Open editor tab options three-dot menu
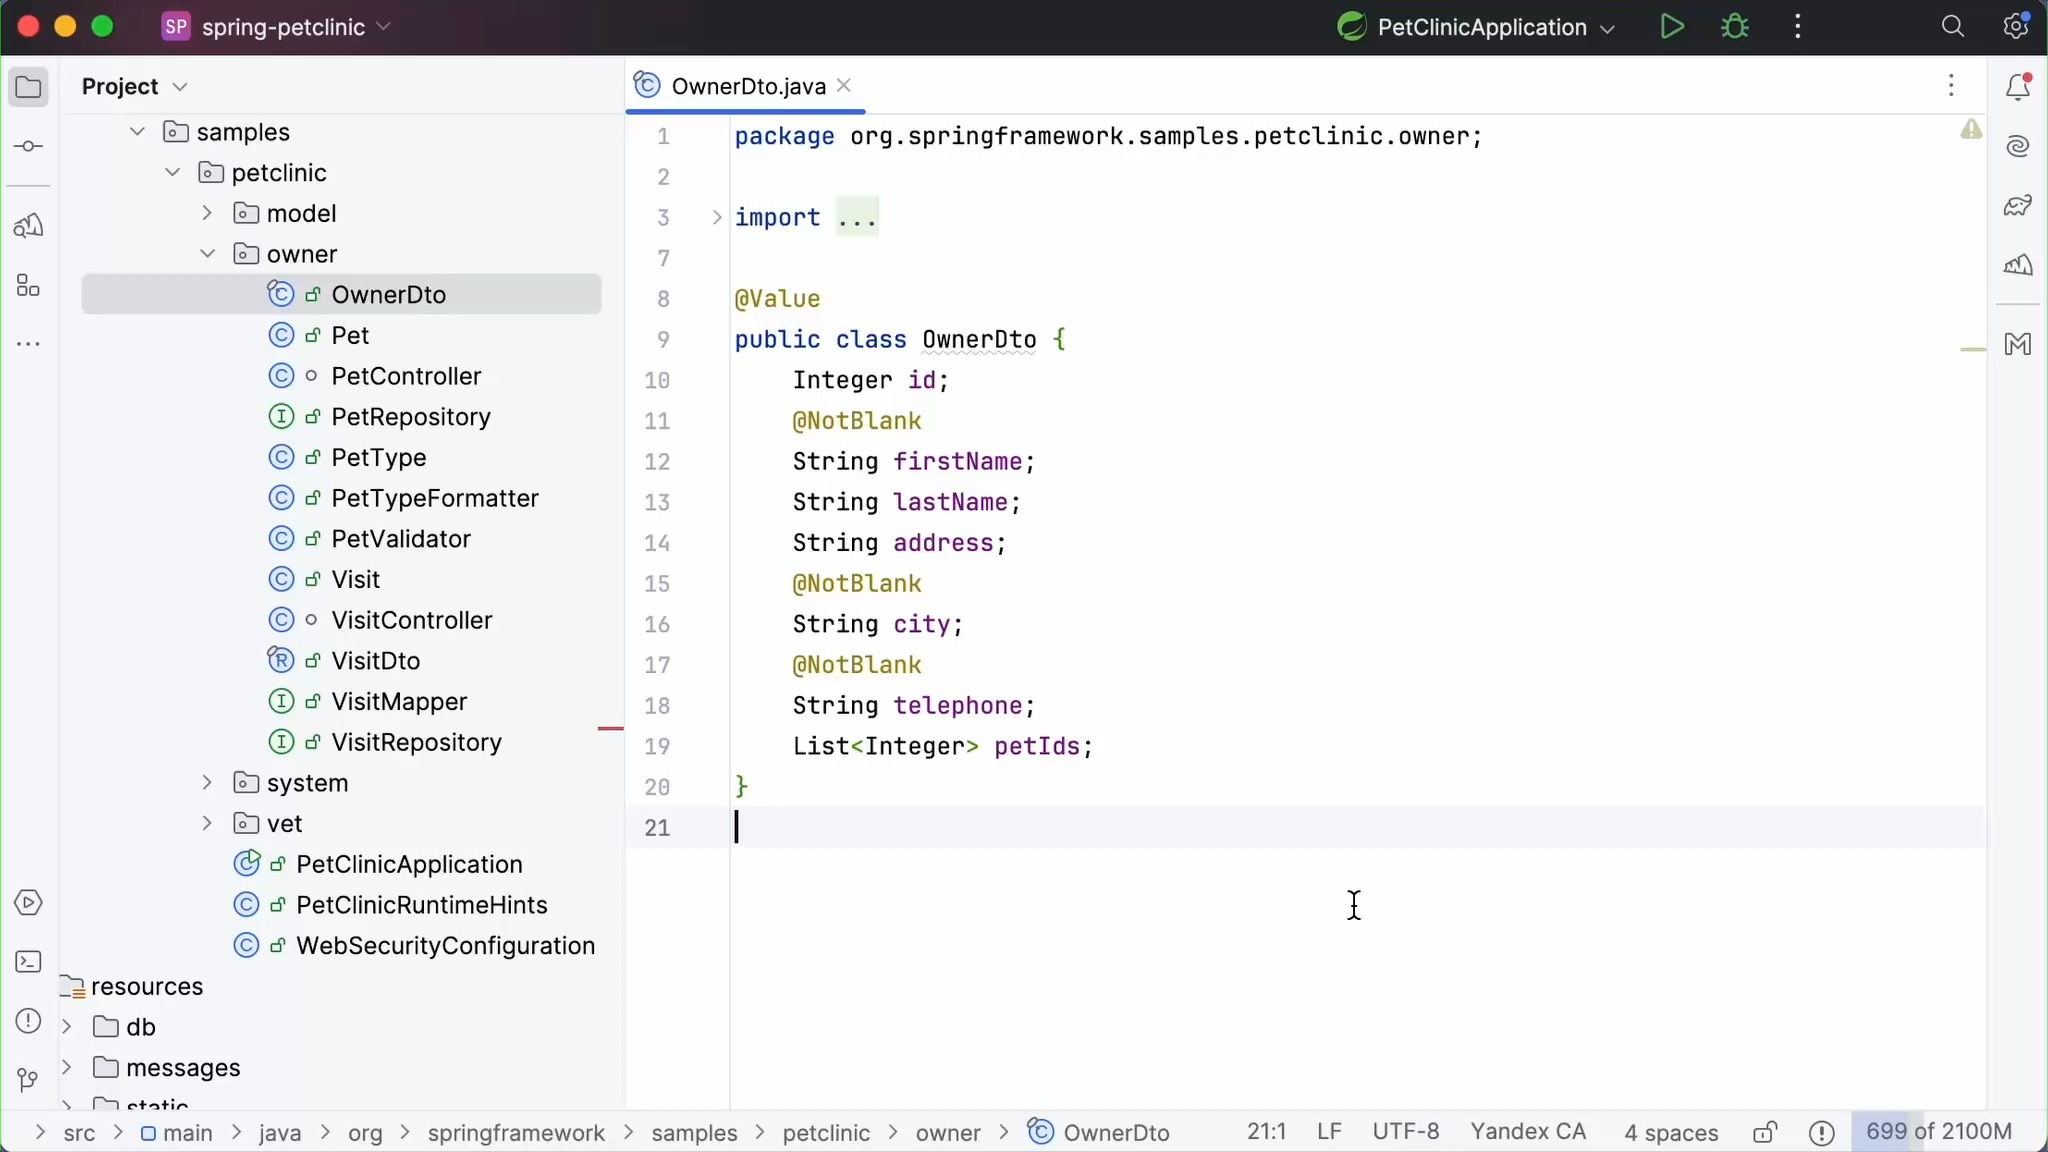 1951,86
